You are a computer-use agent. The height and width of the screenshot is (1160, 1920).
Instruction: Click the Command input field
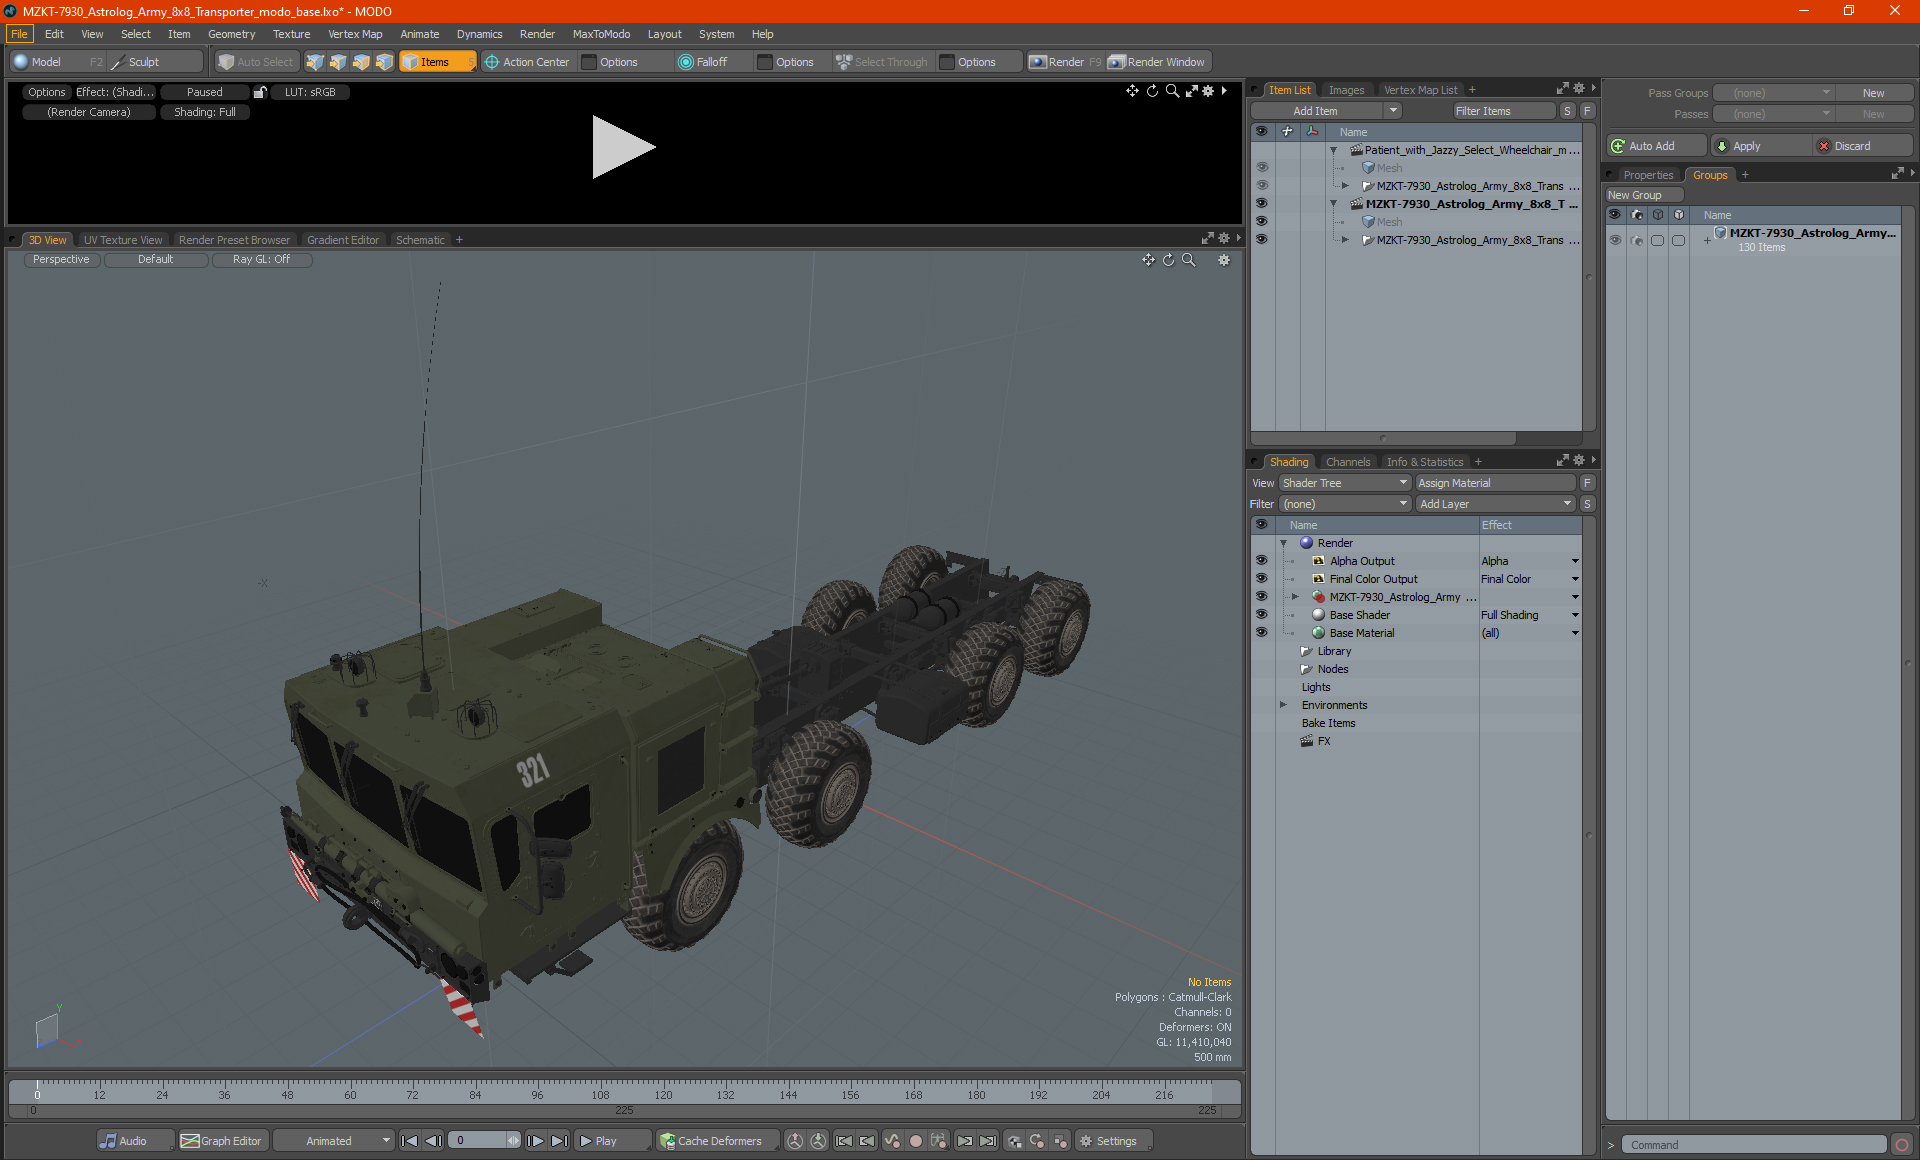(x=1754, y=1145)
